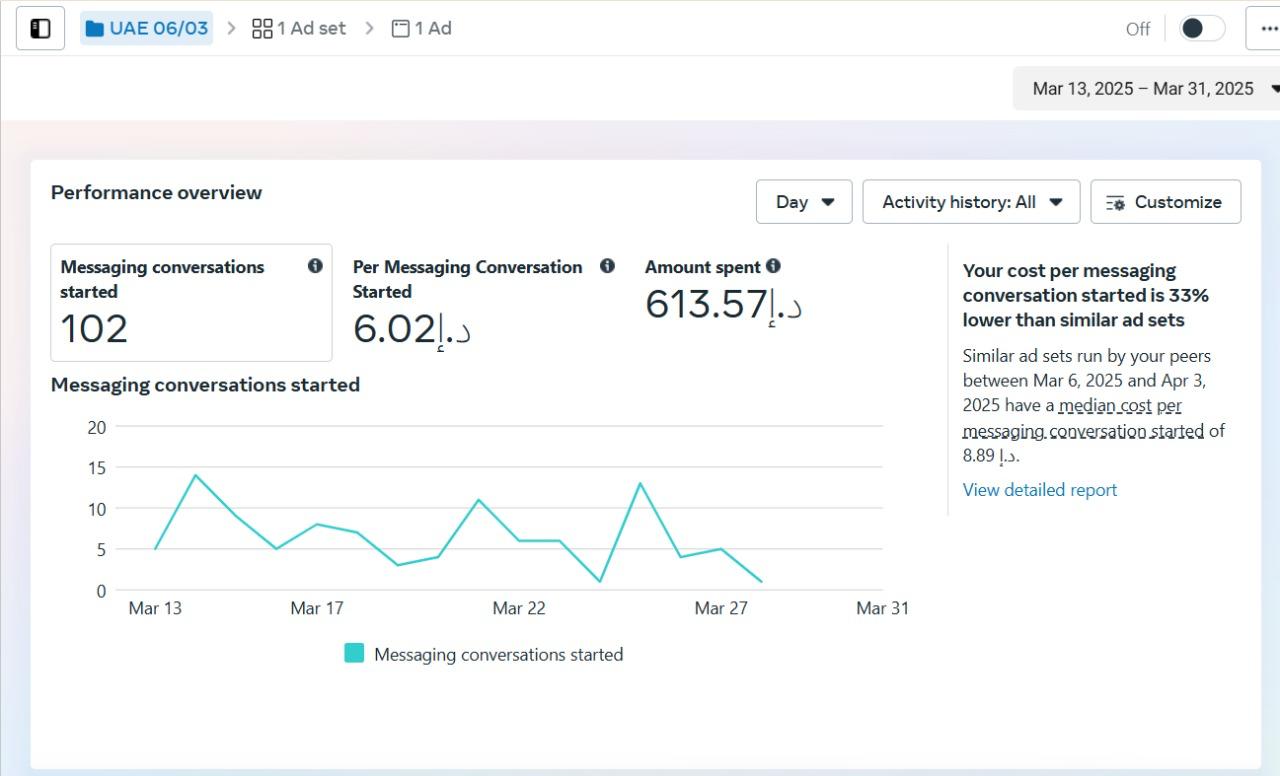Screen dimensions: 1280x776
Task: Open View detailed report link
Action: point(1040,490)
